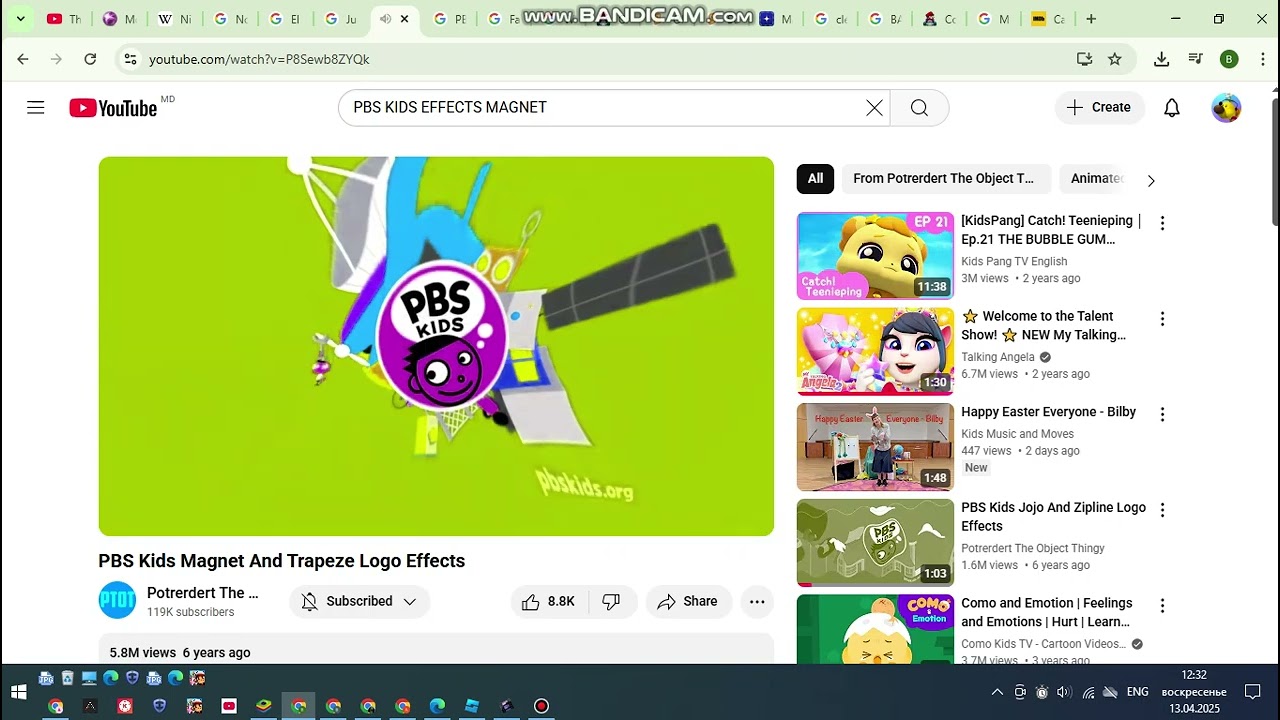1280x720 pixels.
Task: Open the account avatar menu
Action: point(1226,108)
